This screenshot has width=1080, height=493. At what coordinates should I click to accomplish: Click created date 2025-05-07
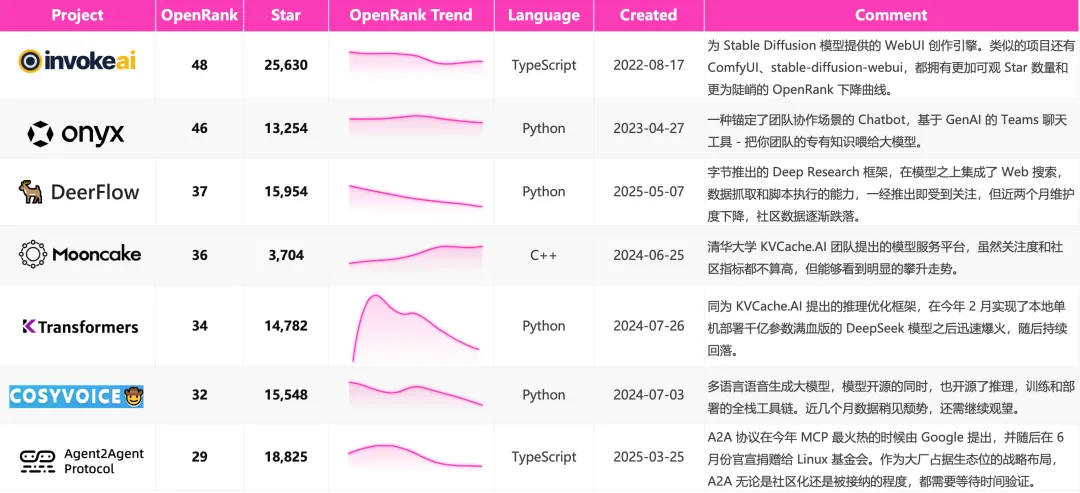[x=649, y=192]
